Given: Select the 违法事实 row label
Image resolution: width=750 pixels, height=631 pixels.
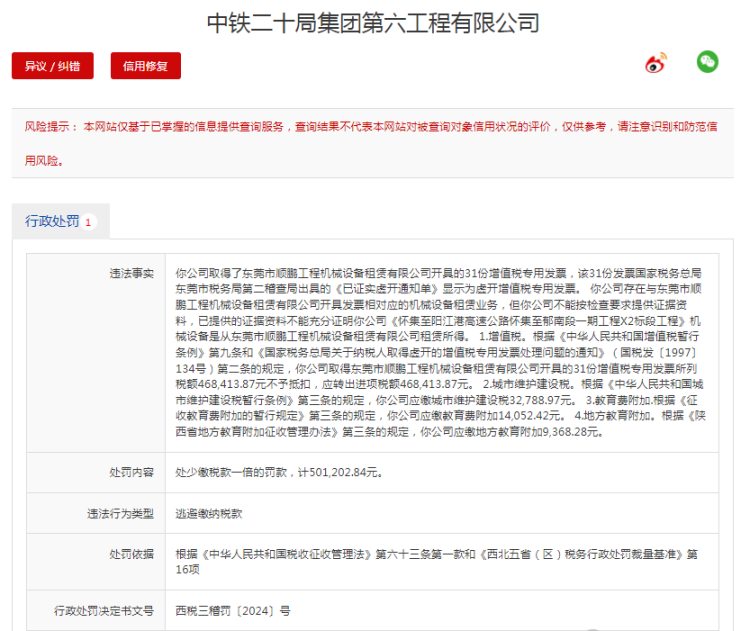Looking at the screenshot, I should 132,273.
